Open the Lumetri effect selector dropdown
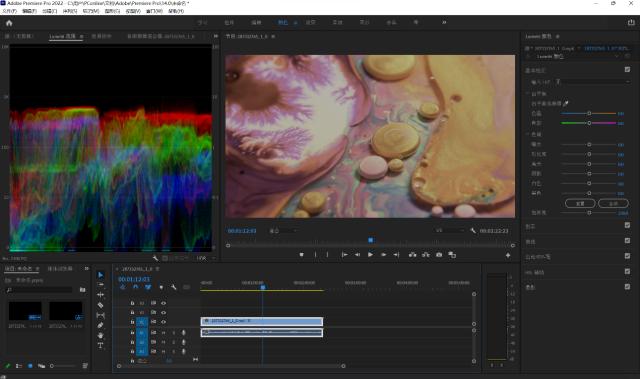The width and height of the screenshot is (640, 379). pyautogui.click(x=578, y=56)
